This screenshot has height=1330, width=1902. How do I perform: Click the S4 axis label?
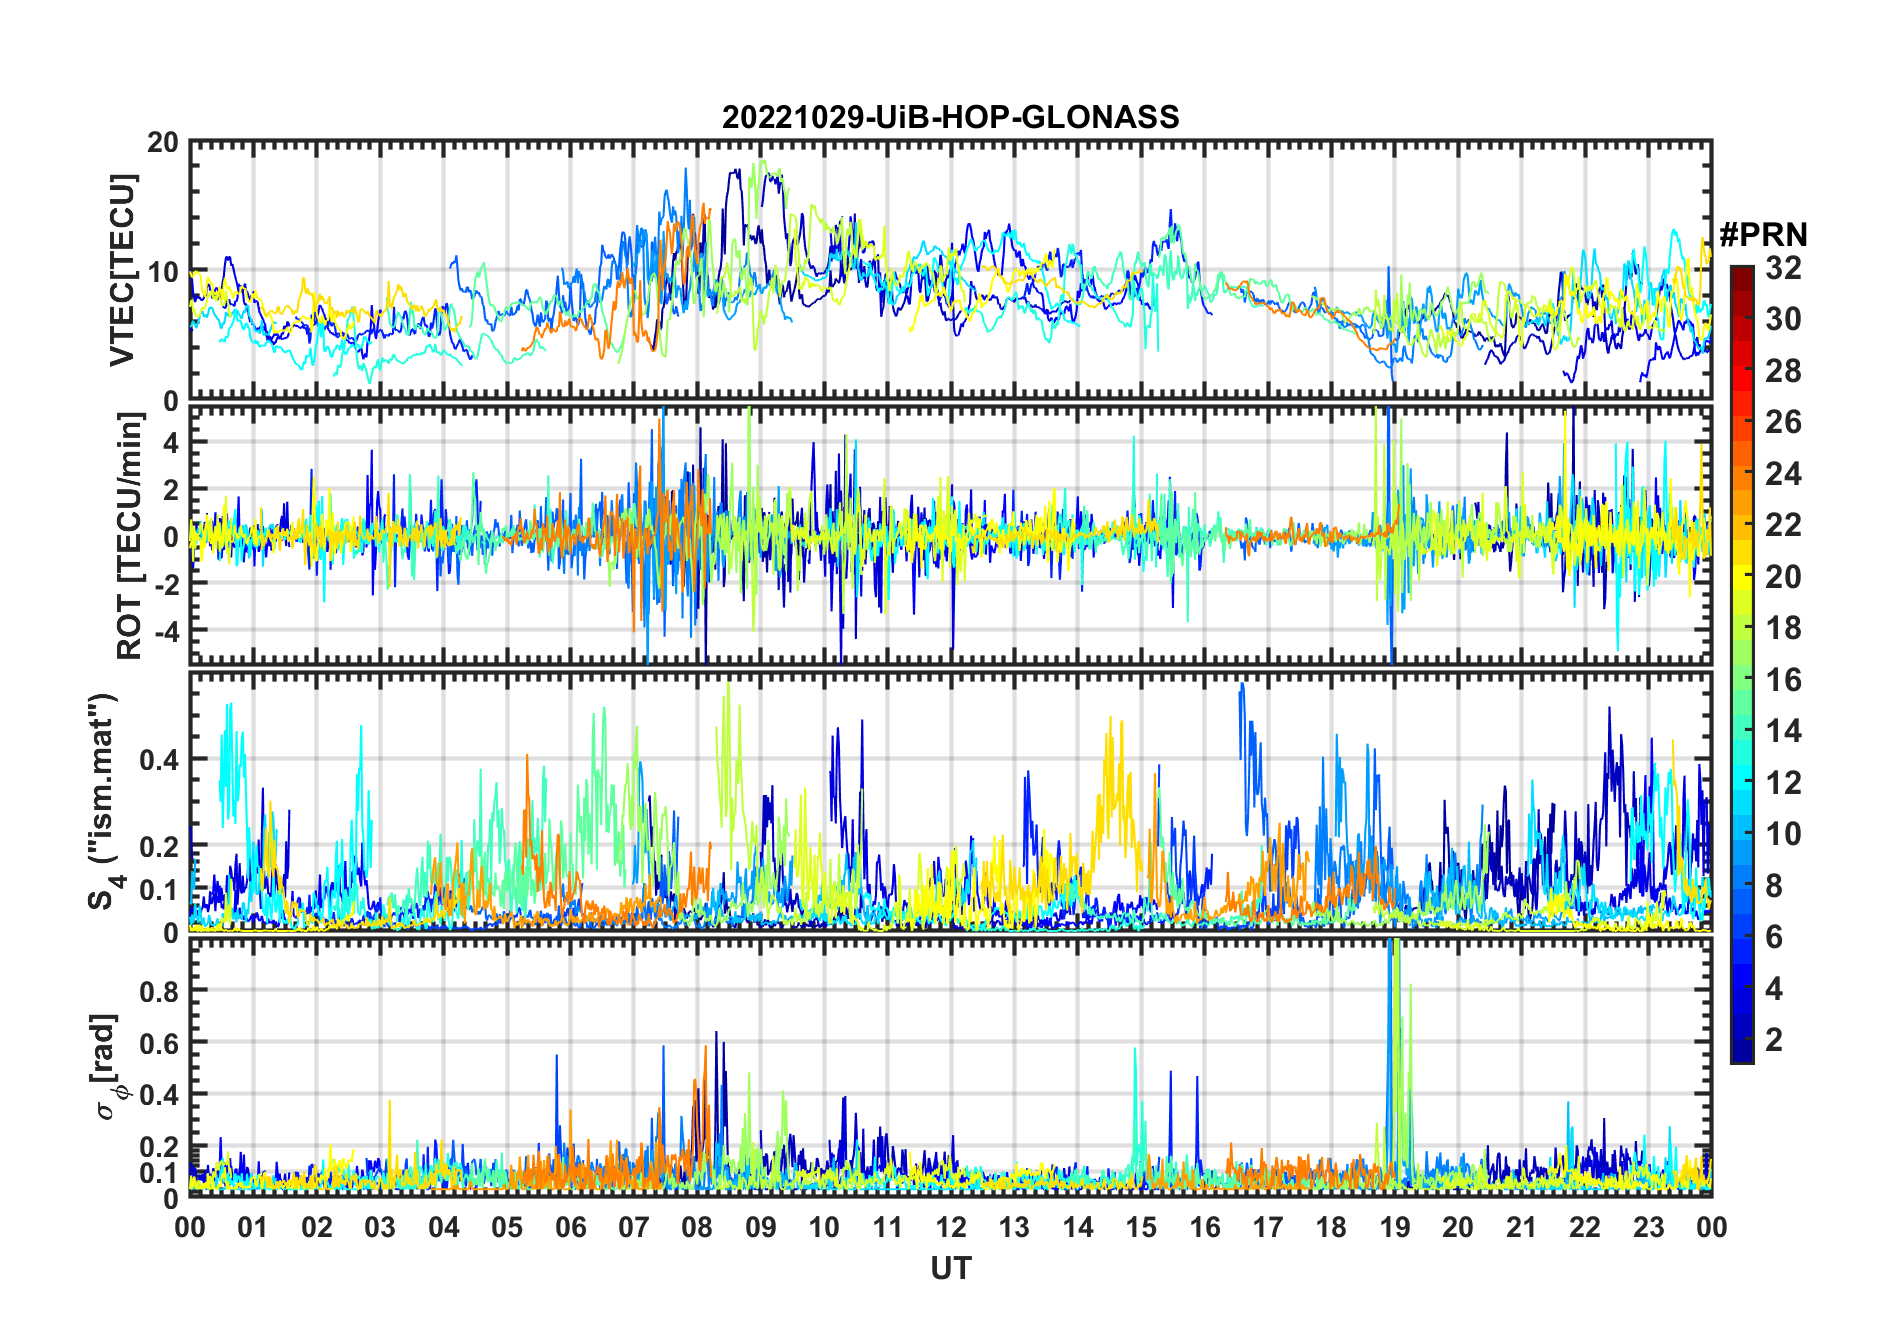pos(104,801)
